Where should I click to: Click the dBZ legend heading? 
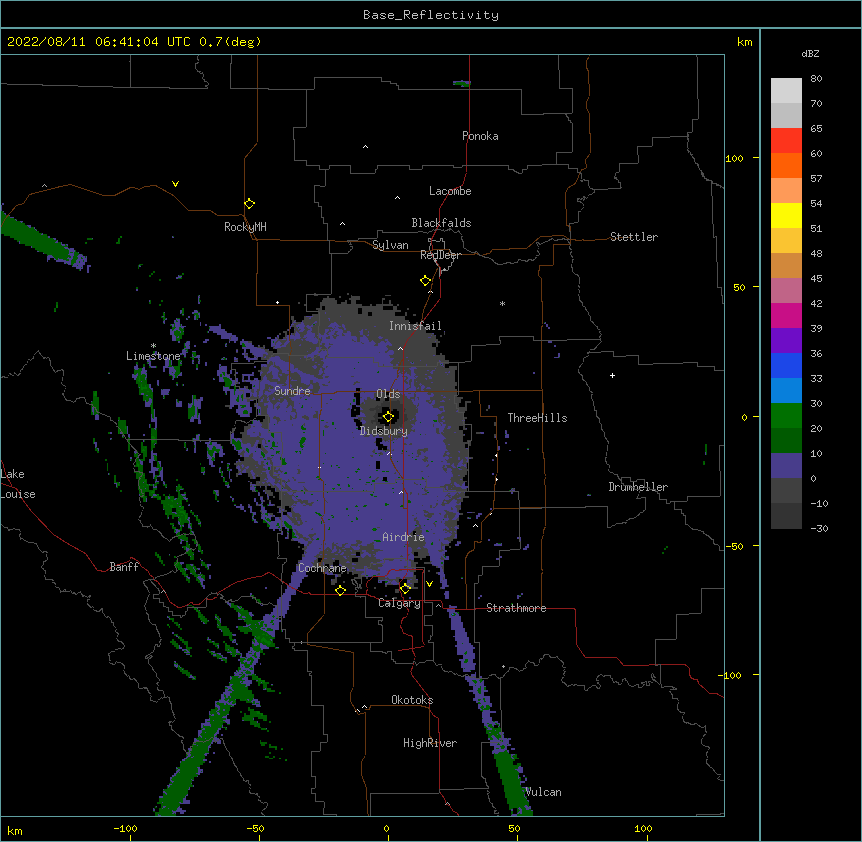click(810, 53)
